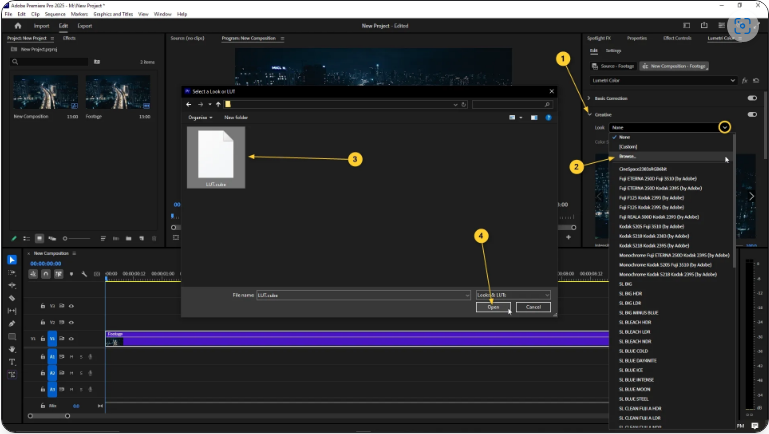Open the Export workspace
The height and width of the screenshot is (434, 769).
pyautogui.click(x=84, y=26)
